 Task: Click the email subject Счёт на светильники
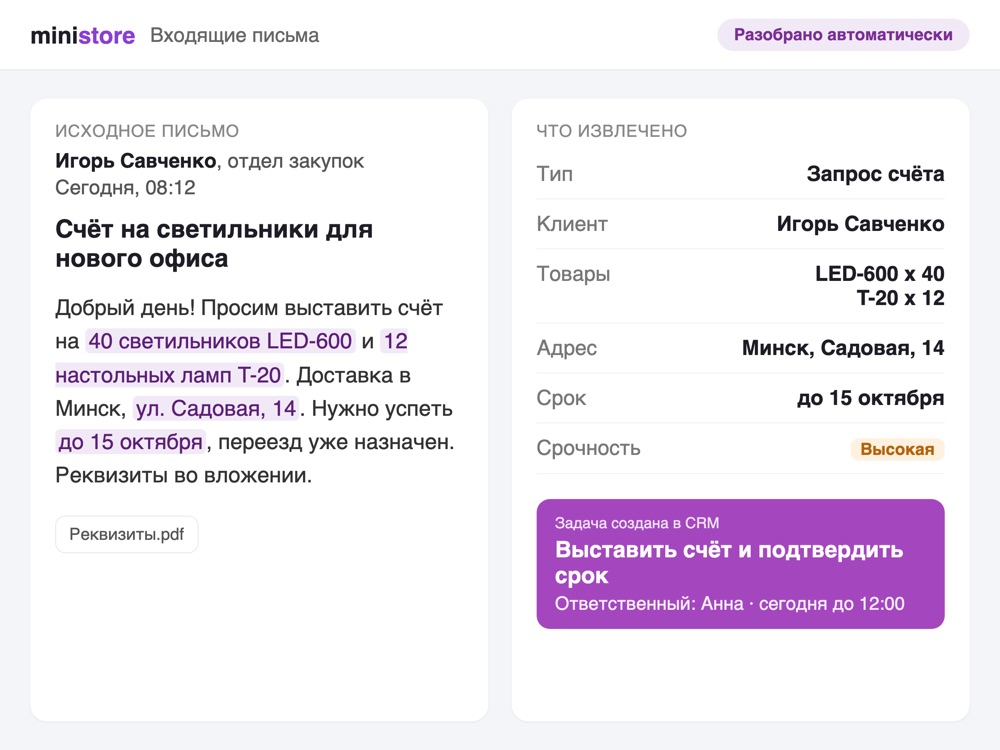(214, 244)
